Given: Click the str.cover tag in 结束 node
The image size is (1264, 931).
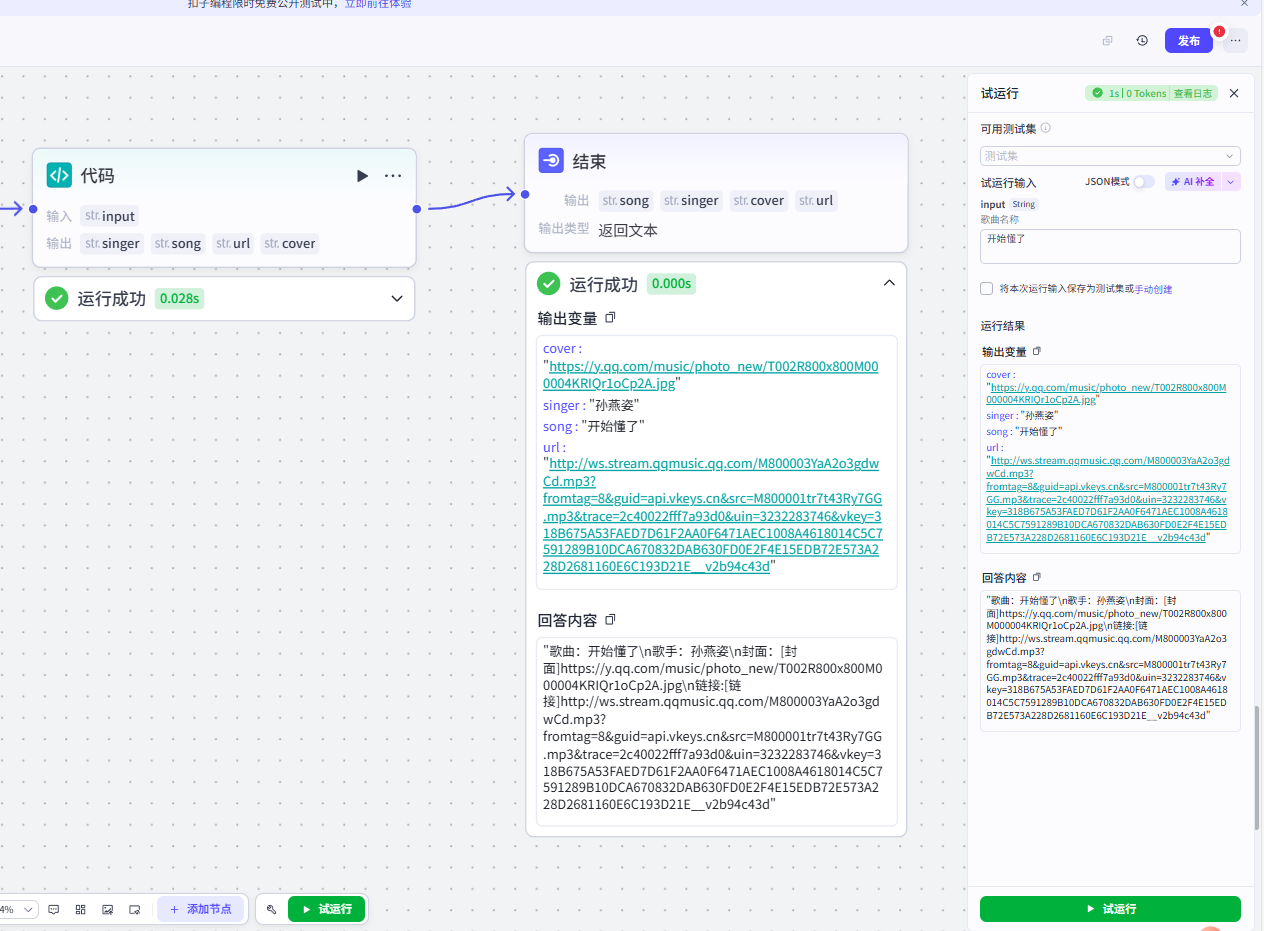Looking at the screenshot, I should [x=759, y=200].
